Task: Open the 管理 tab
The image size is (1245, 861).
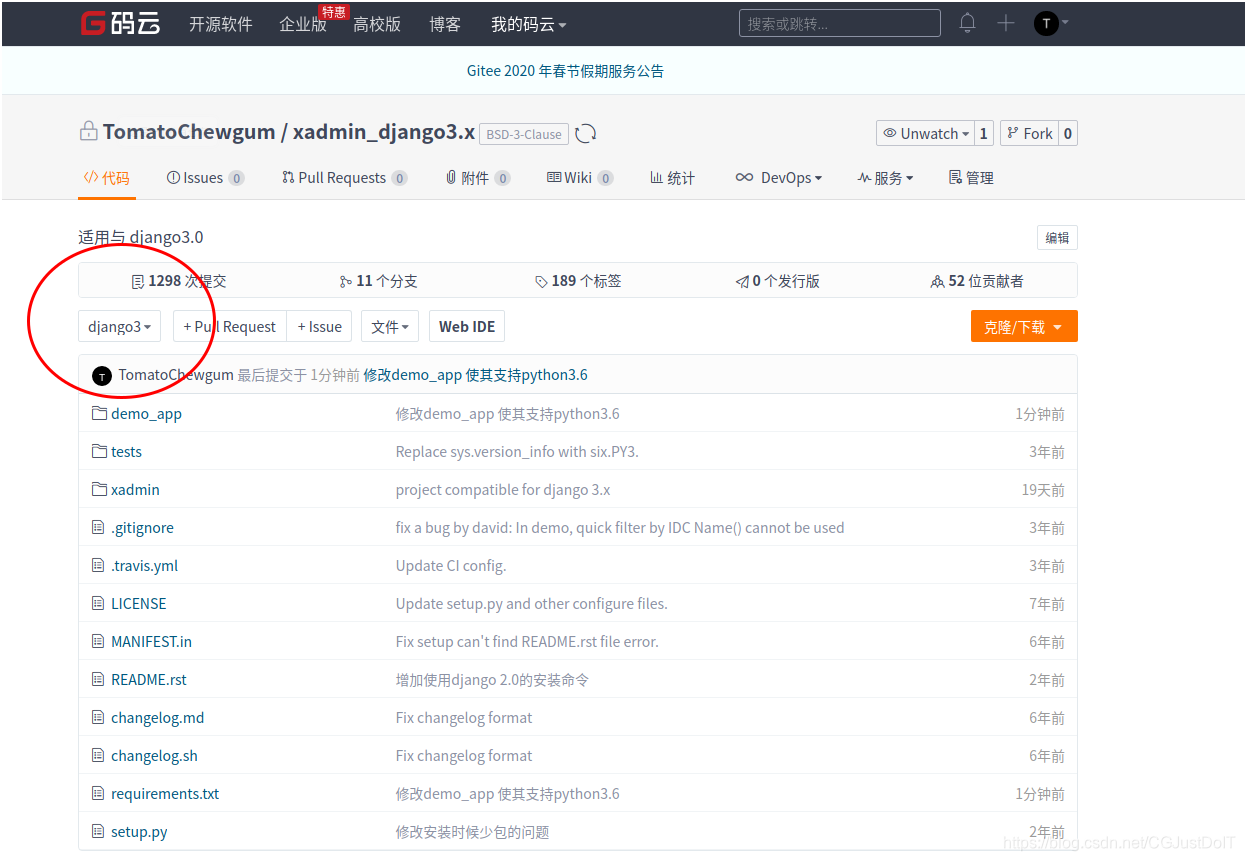Action: pyautogui.click(x=971, y=177)
